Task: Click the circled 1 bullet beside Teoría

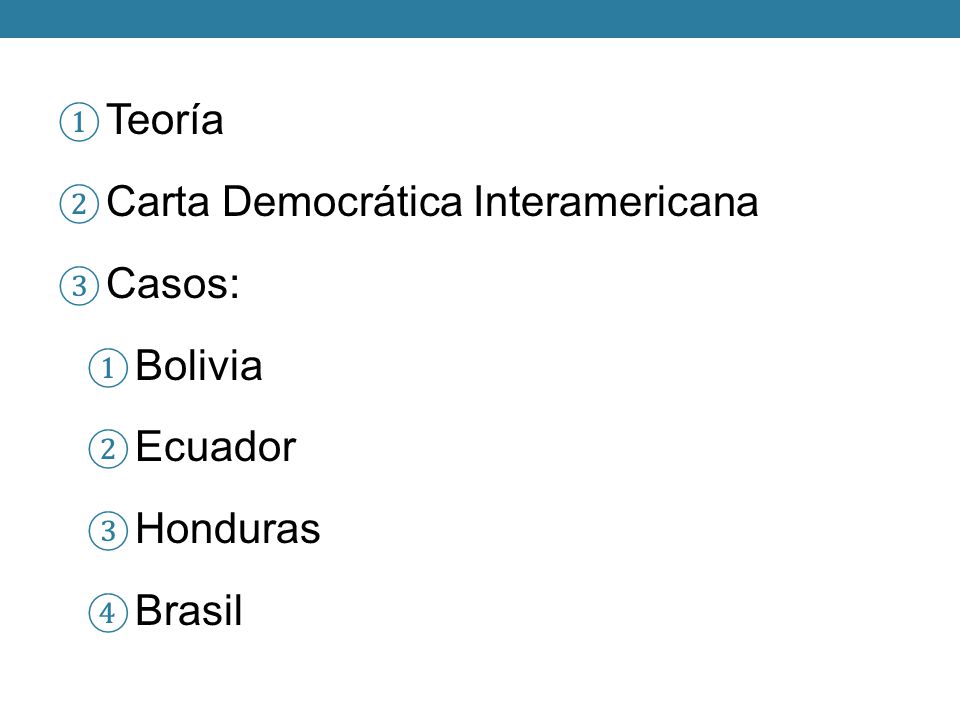Action: coord(79,122)
